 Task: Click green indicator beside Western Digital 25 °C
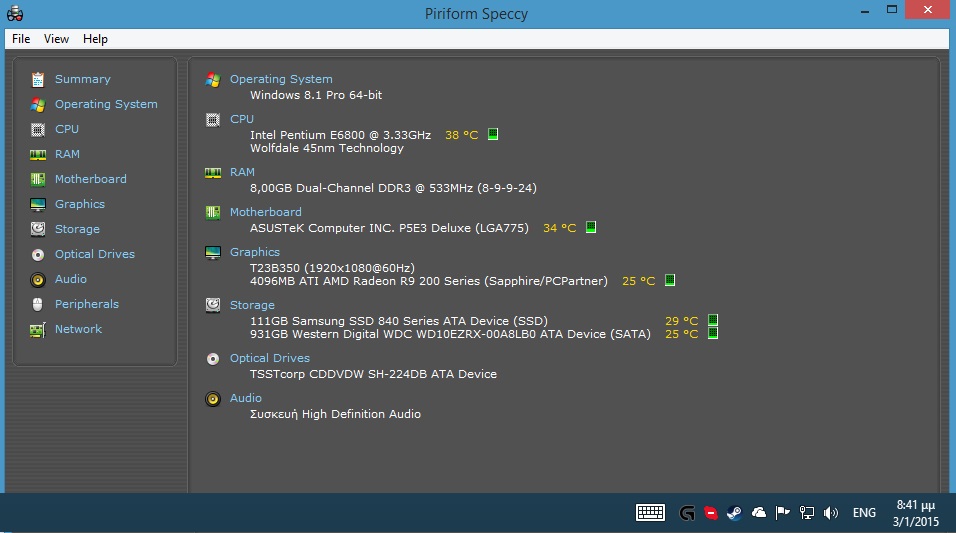(713, 334)
